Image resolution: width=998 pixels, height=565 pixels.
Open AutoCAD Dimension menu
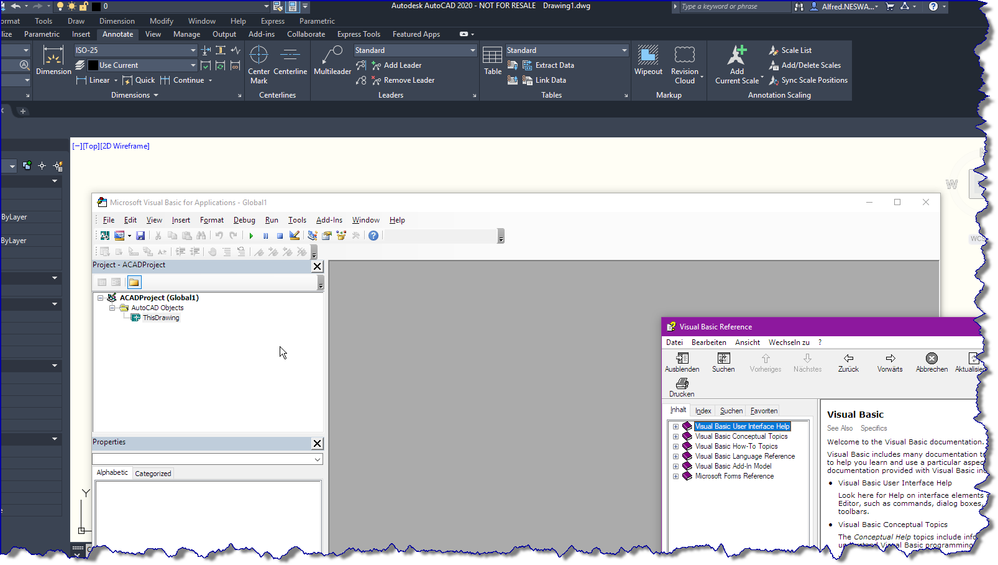coord(116,21)
